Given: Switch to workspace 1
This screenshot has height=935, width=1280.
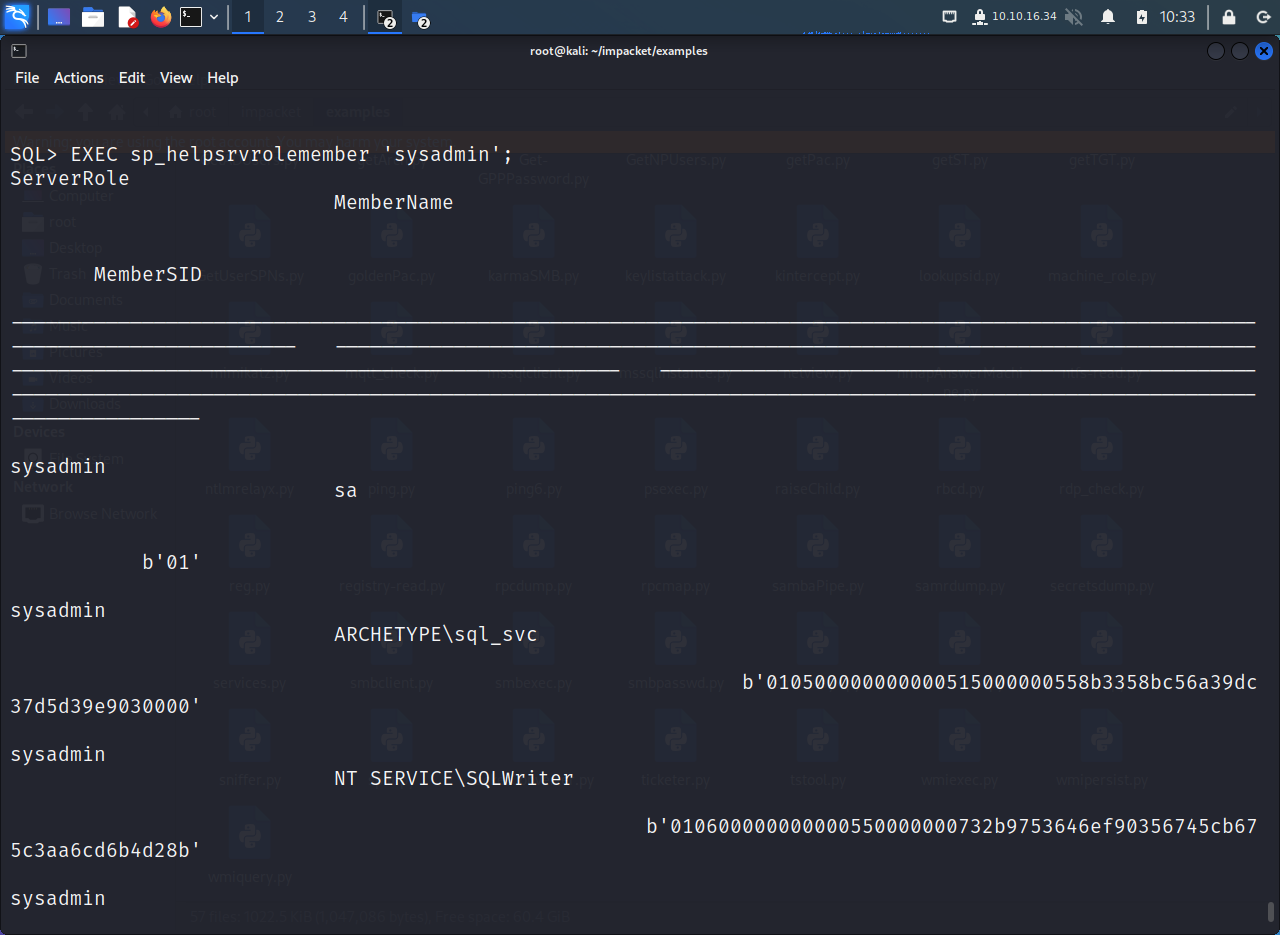Looking at the screenshot, I should point(248,17).
